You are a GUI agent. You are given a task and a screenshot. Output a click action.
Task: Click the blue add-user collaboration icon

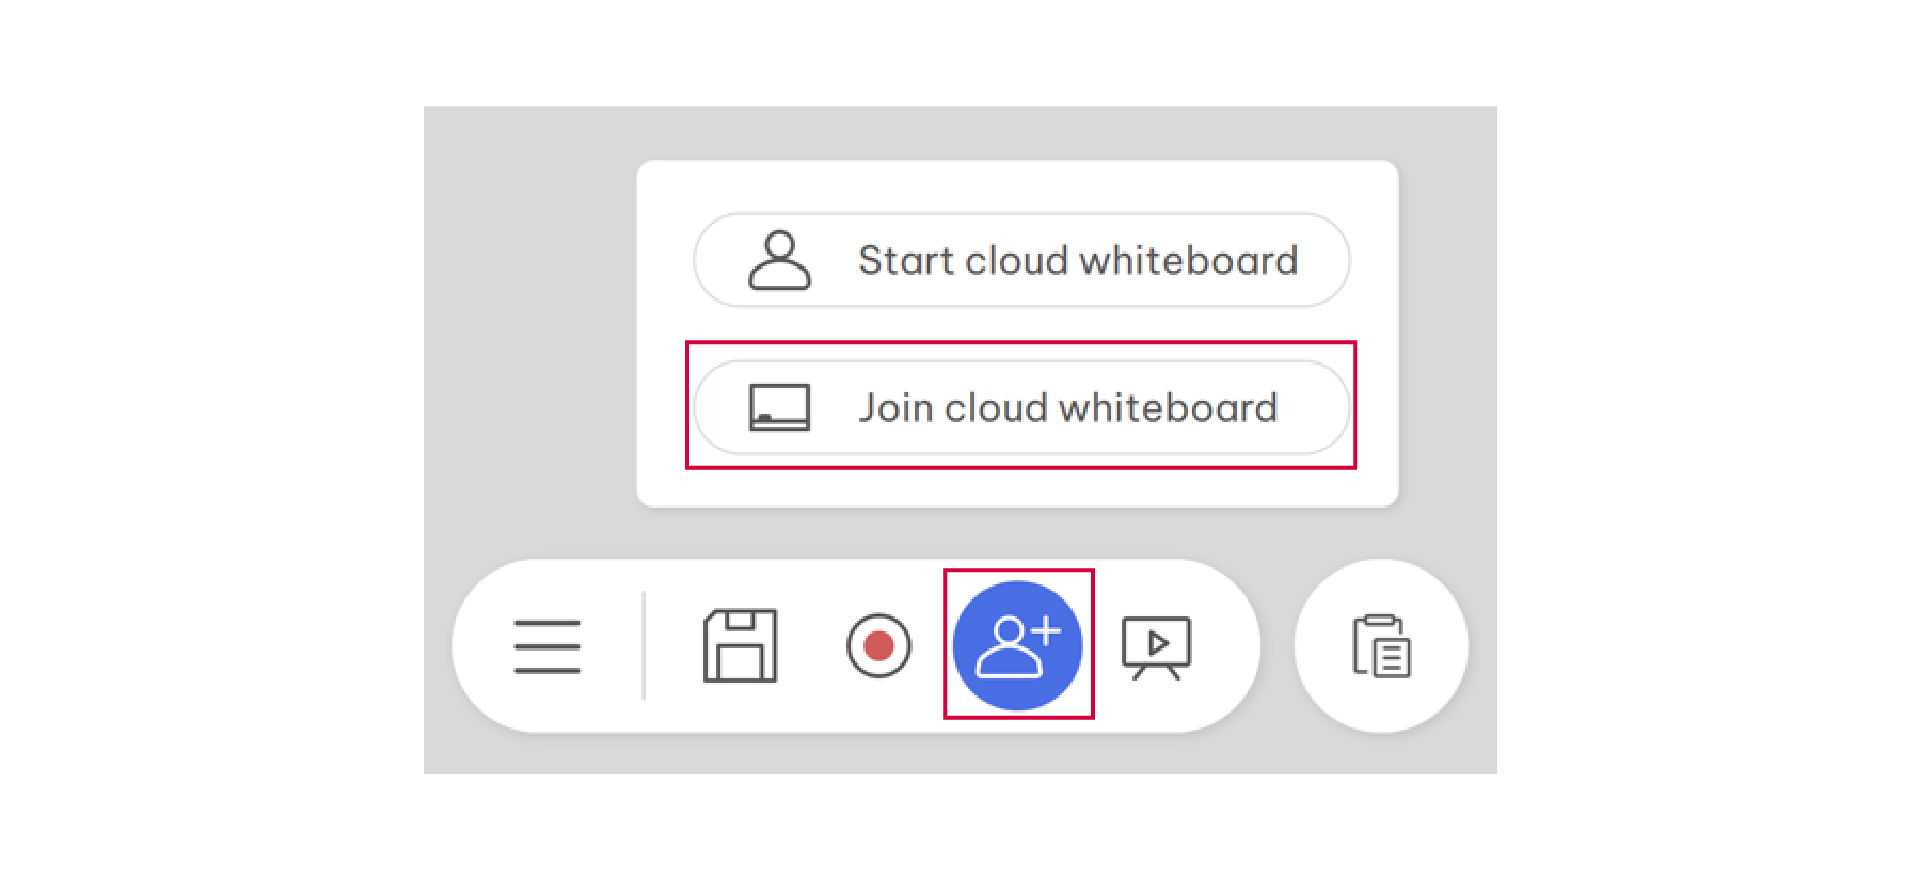1017,646
